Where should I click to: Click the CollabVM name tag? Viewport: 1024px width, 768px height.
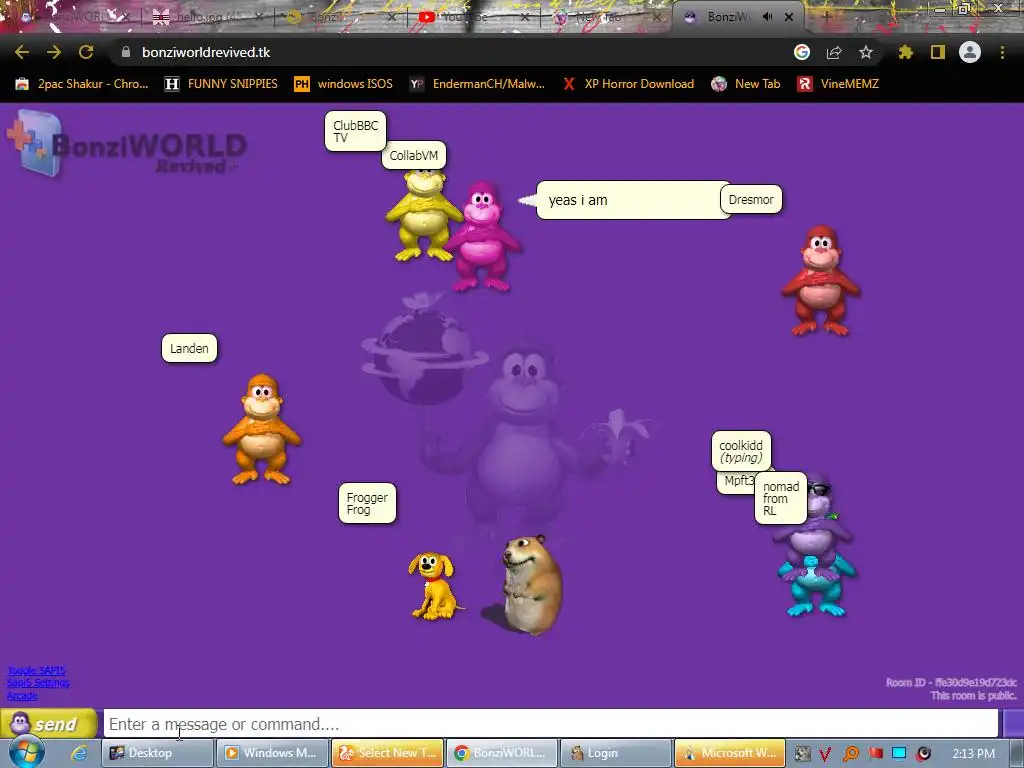[413, 155]
